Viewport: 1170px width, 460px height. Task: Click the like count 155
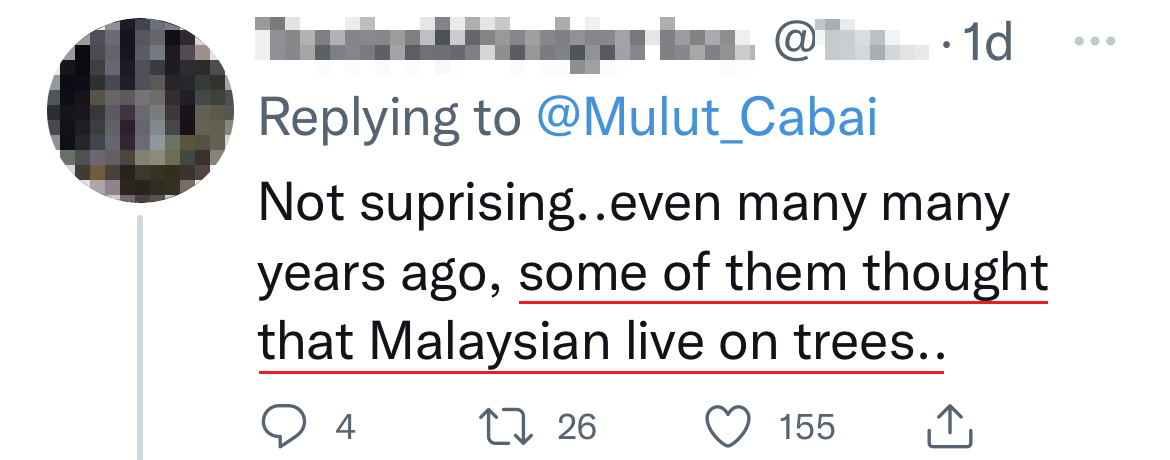[x=806, y=428]
